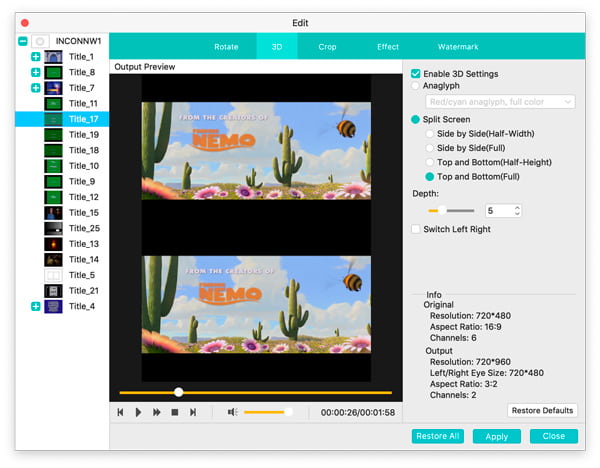This screenshot has height=468, width=600.
Task: Click the Title_21 label text
Action: coord(84,291)
